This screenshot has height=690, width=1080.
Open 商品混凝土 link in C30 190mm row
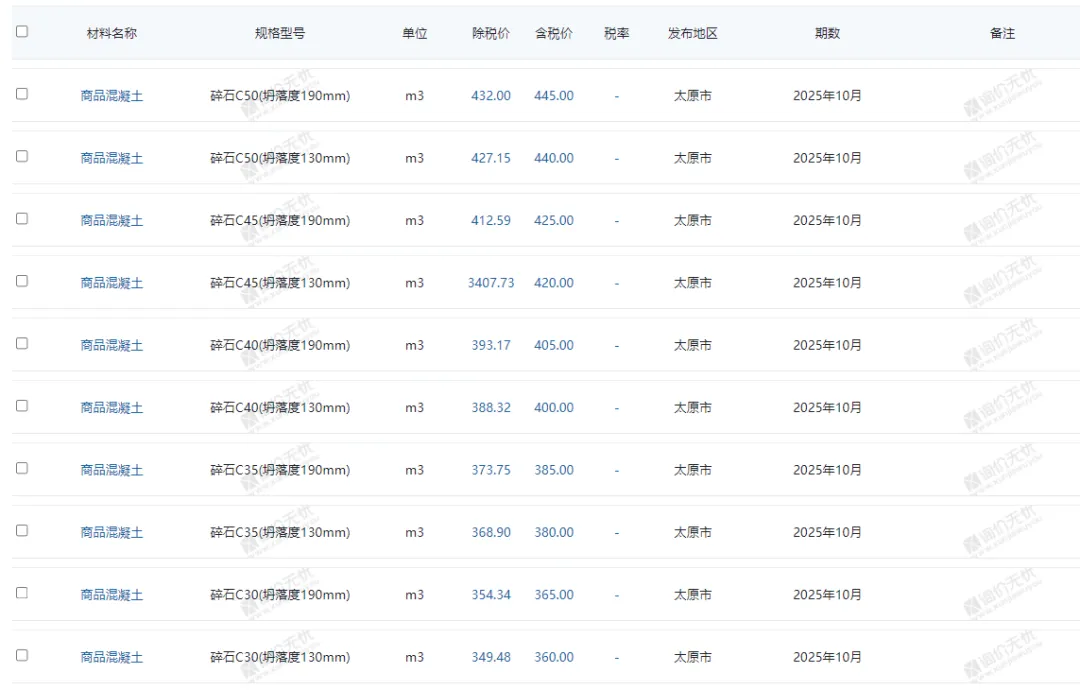click(112, 594)
